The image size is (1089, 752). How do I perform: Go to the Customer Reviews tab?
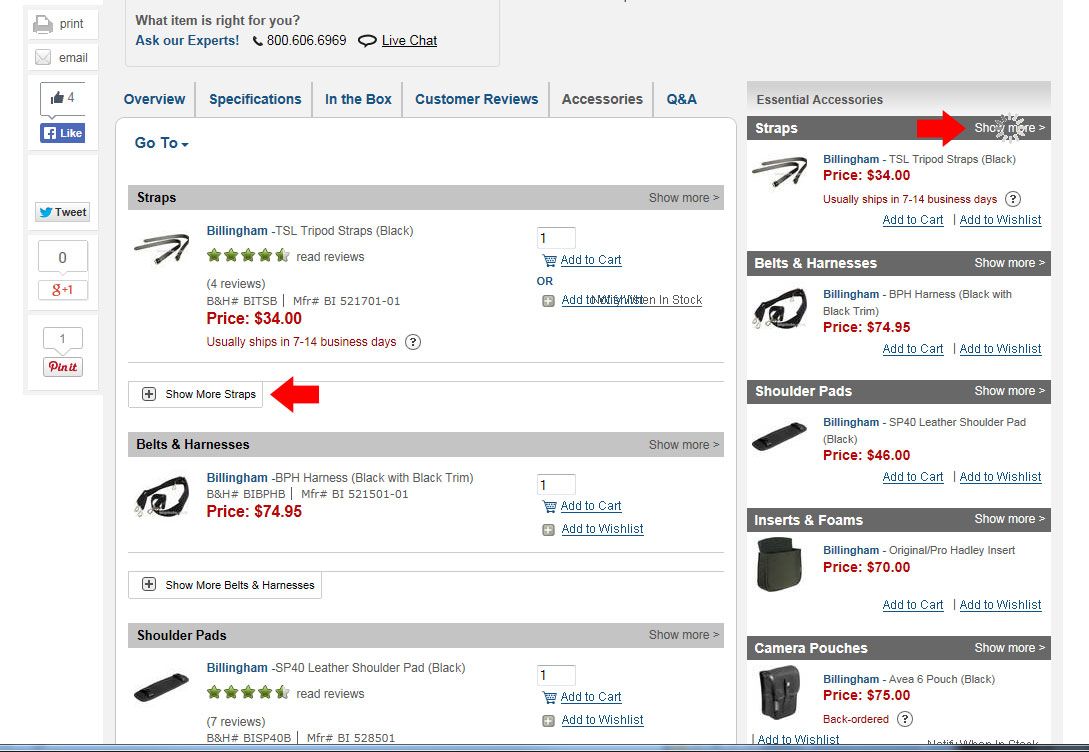476,99
